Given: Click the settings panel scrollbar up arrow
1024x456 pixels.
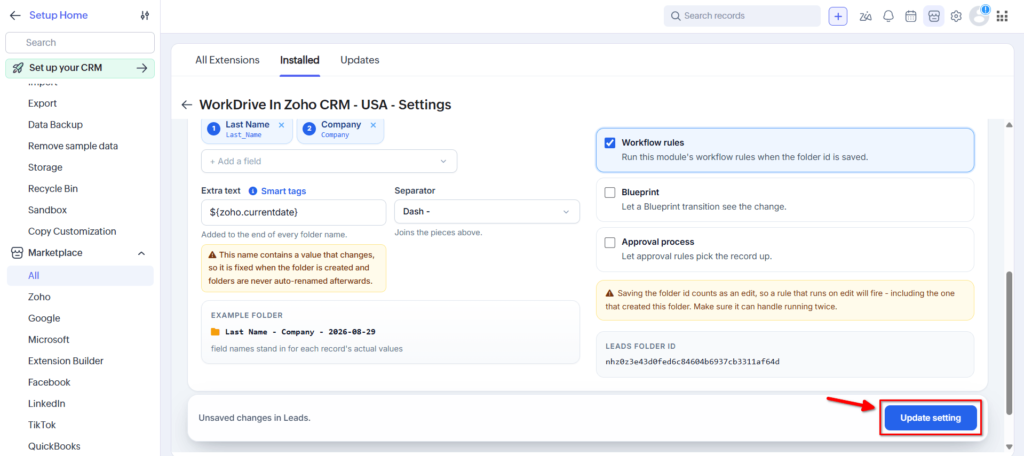Looking at the screenshot, I should (1010, 125).
